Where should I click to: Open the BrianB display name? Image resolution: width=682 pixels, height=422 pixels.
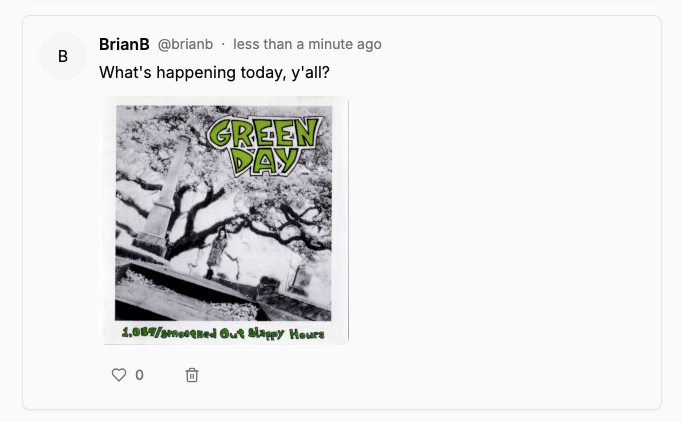point(124,44)
